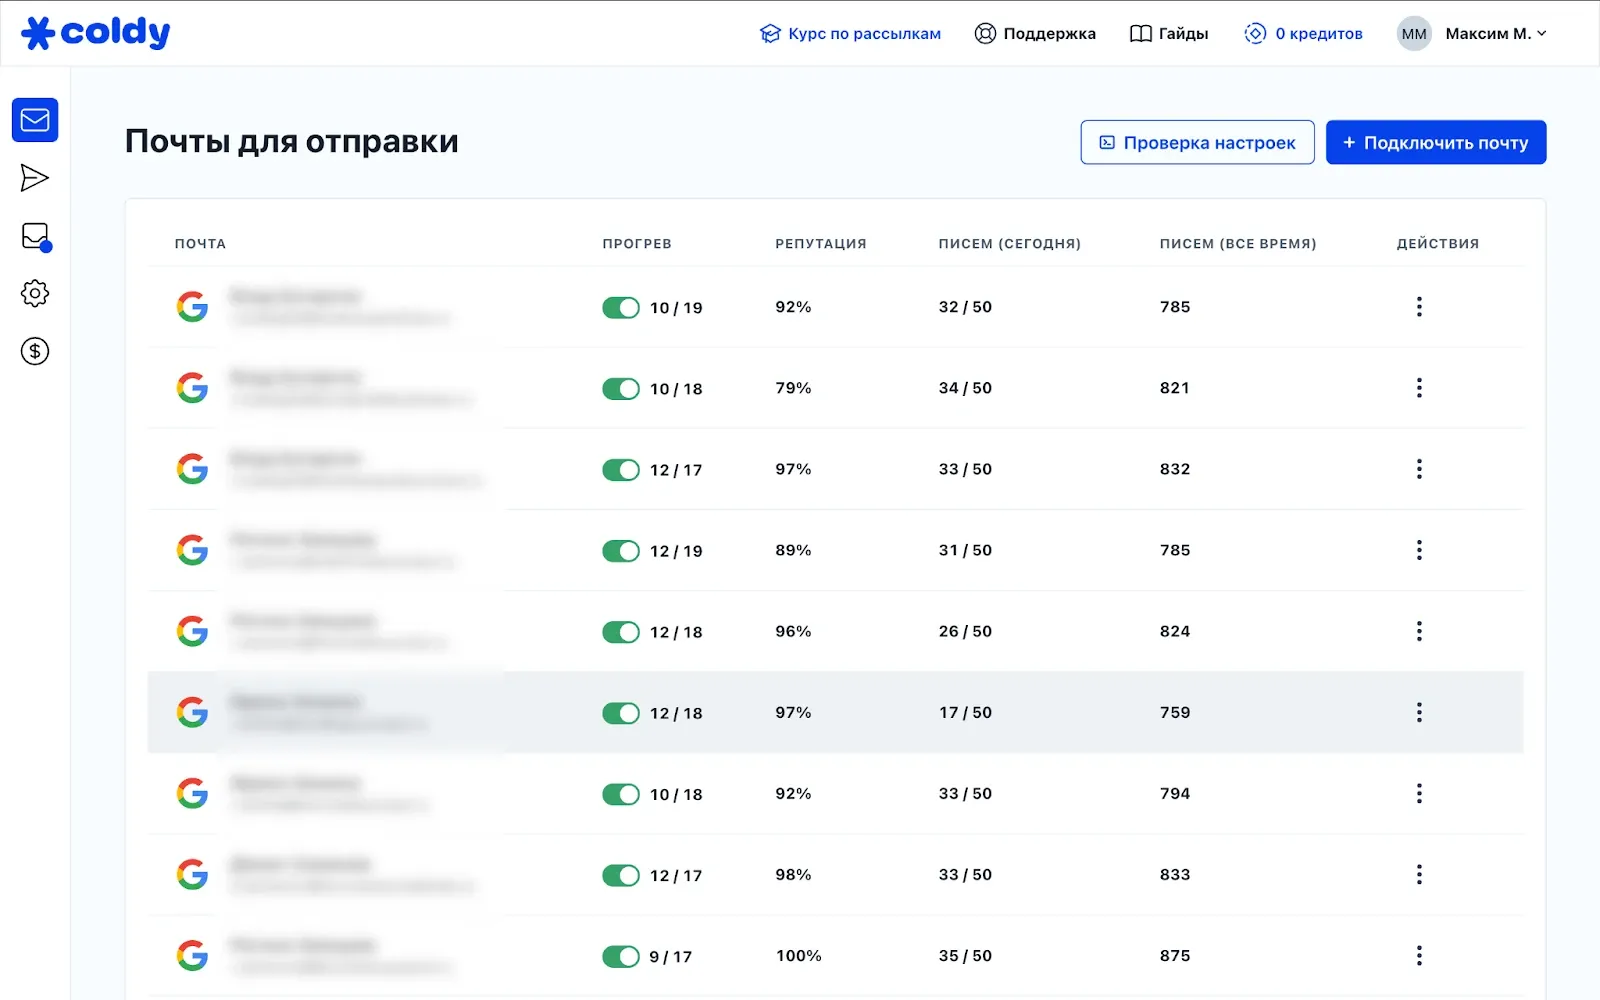The width and height of the screenshot is (1600, 1000).
Task: Open the Гайды guides menu item
Action: coord(1169,34)
